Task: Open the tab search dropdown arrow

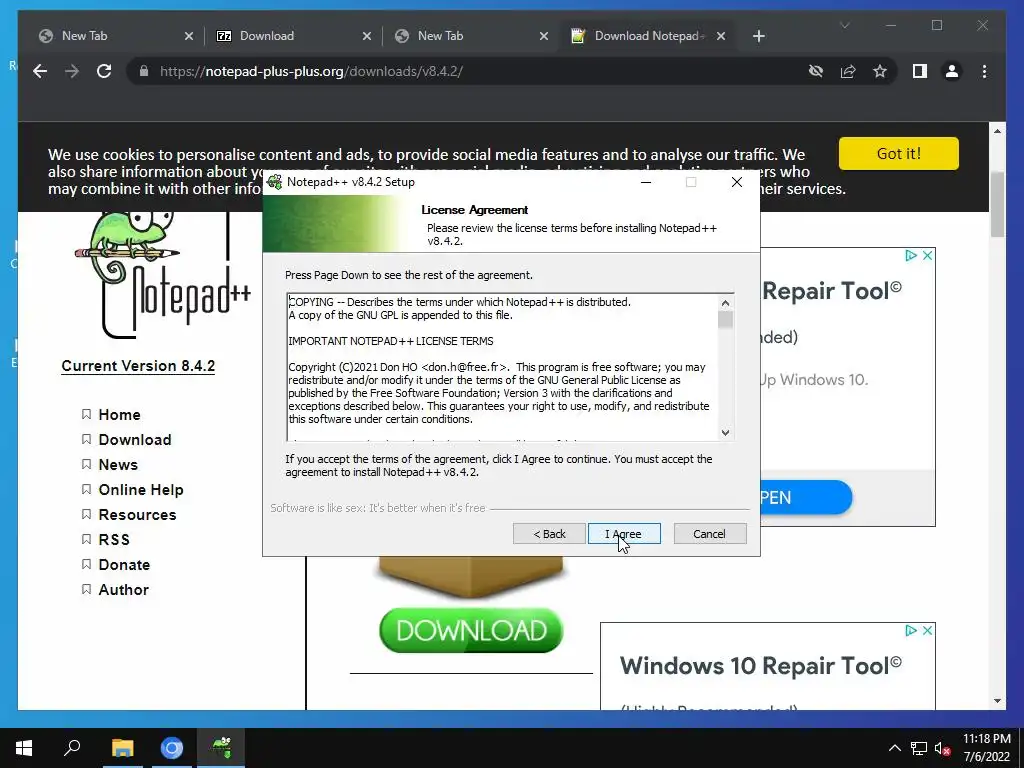Action: pyautogui.click(x=844, y=25)
